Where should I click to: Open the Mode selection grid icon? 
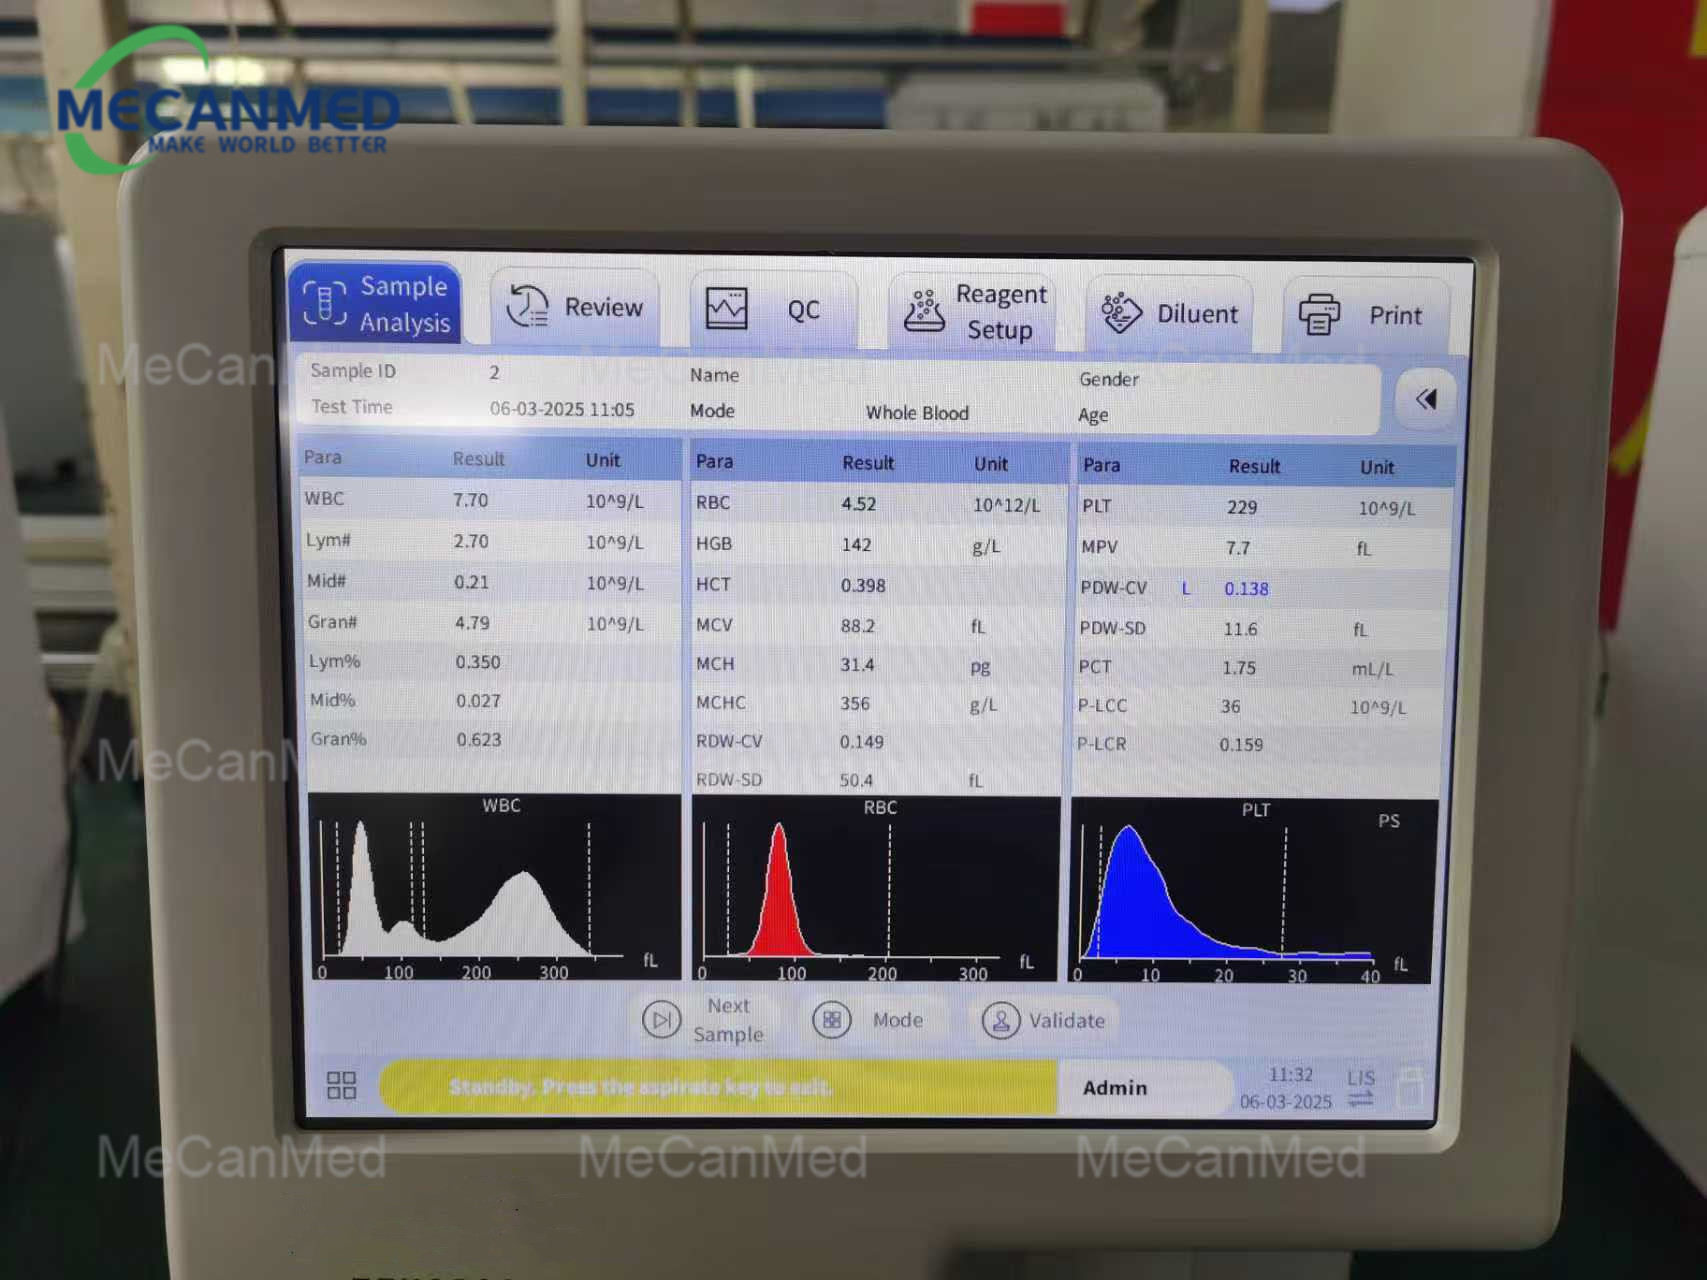pyautogui.click(x=833, y=1020)
